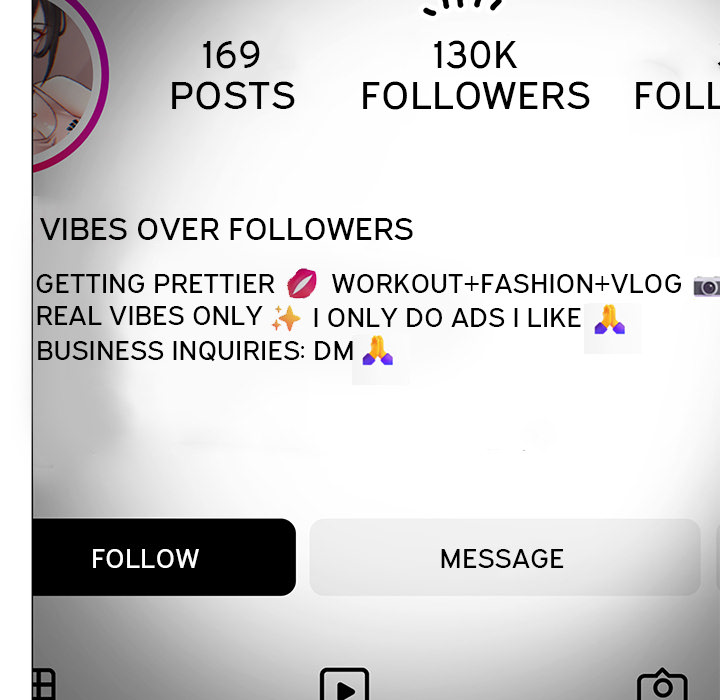Open the tagged photos tab icon

[x=662, y=684]
